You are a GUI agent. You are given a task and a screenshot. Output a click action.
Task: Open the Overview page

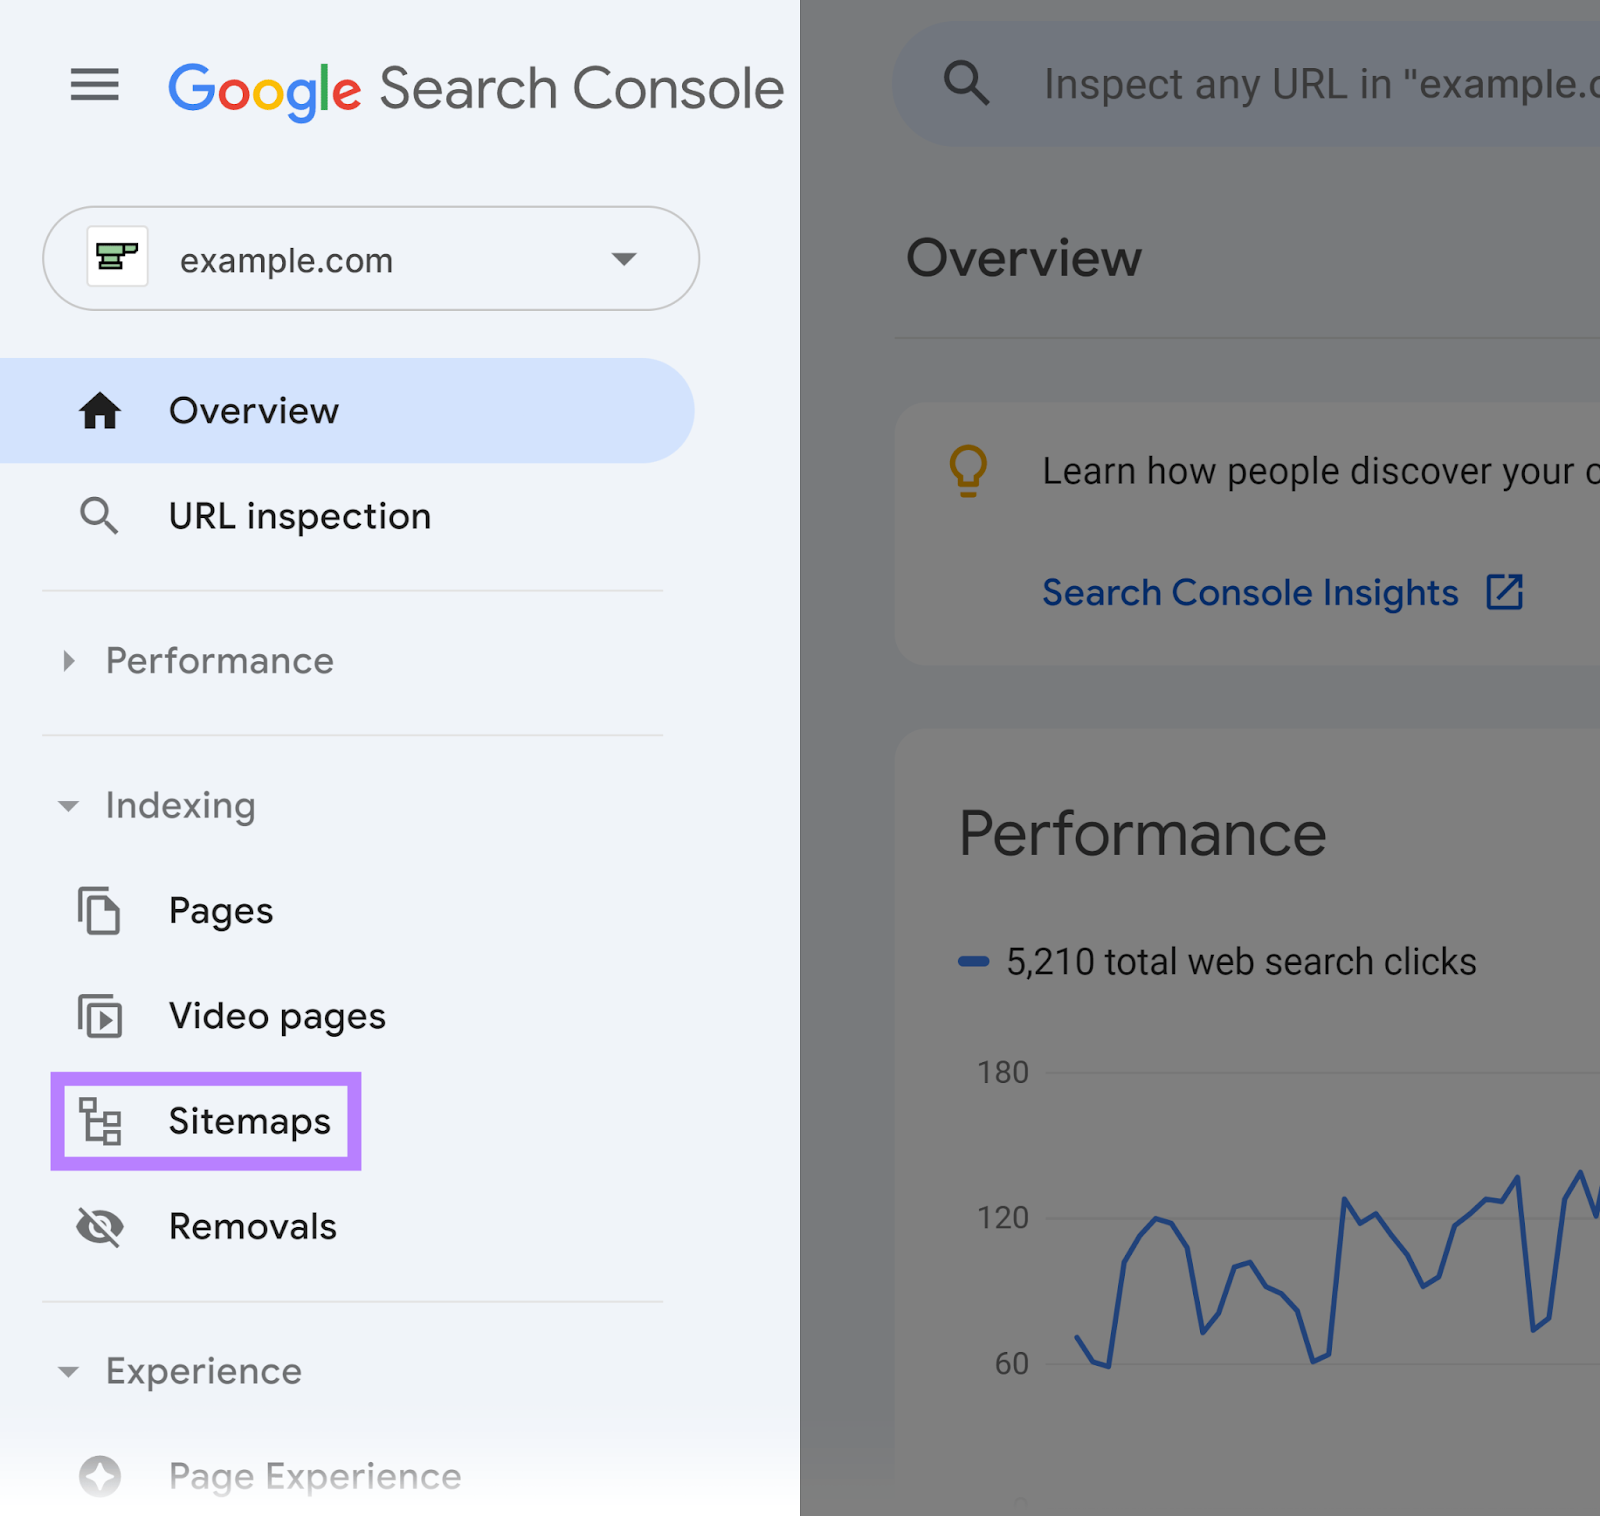click(253, 410)
